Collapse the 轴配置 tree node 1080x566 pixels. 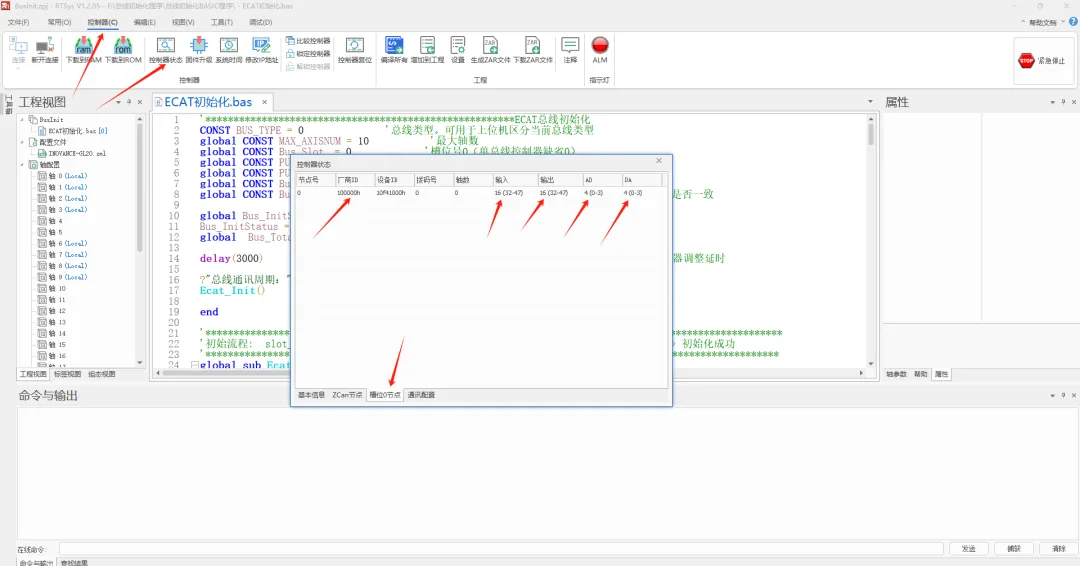point(22,165)
